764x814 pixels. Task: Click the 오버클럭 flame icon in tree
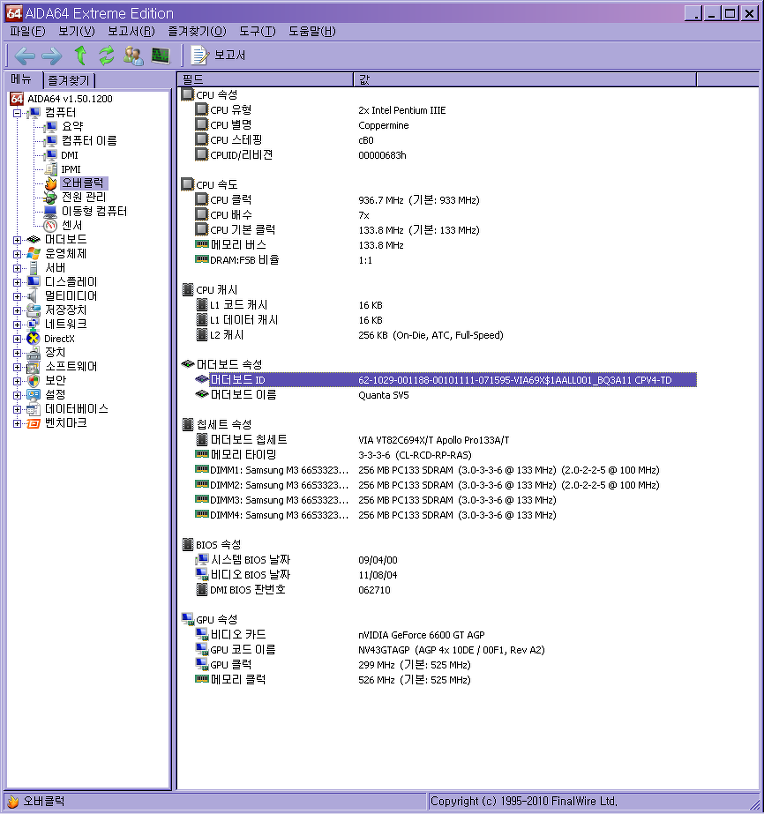tap(50, 183)
